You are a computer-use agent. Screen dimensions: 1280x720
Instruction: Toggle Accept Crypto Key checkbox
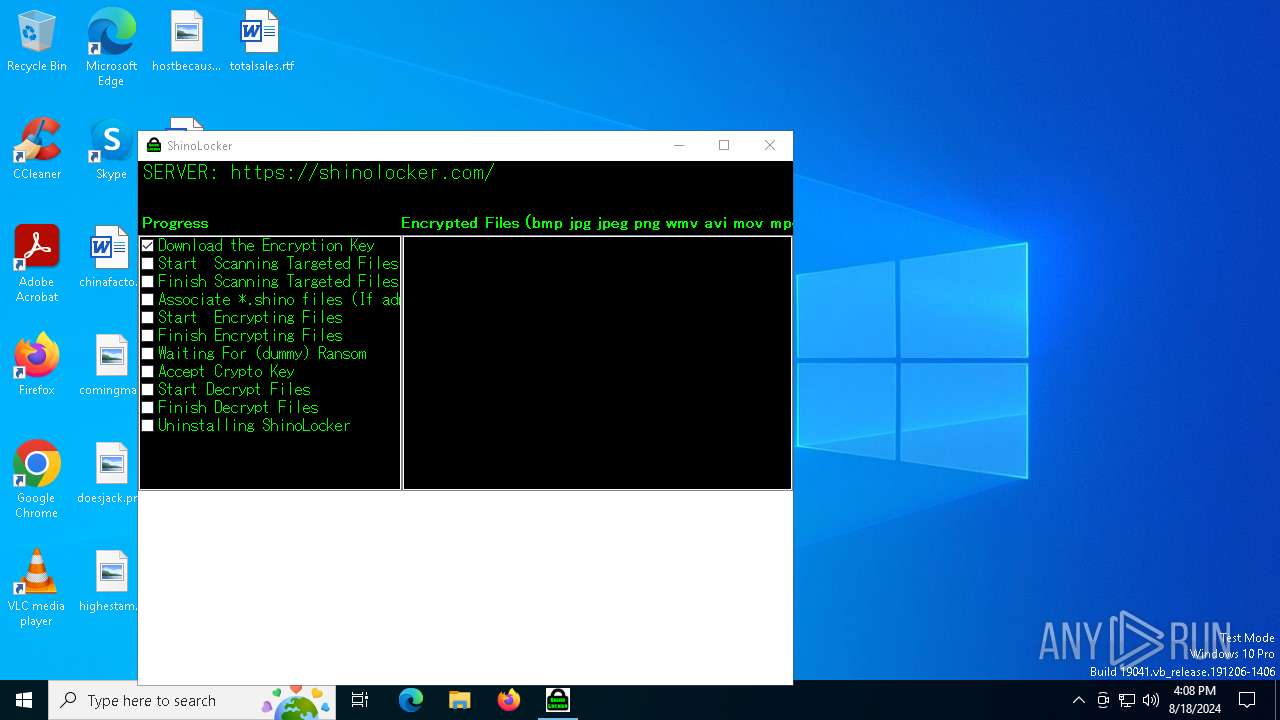click(x=148, y=372)
